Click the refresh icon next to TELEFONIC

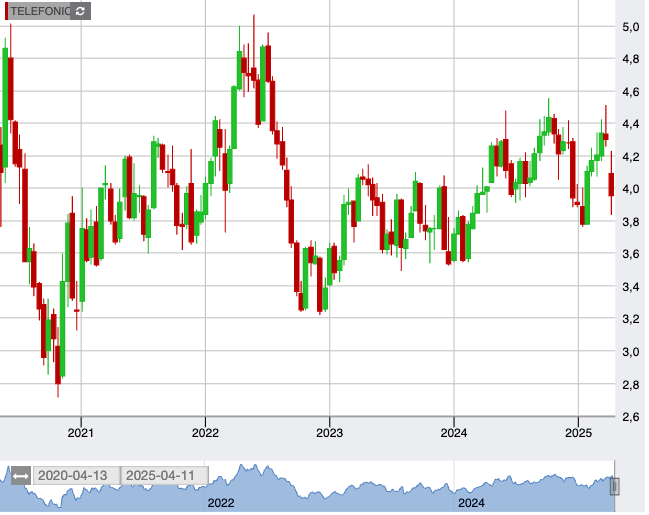[x=80, y=11]
